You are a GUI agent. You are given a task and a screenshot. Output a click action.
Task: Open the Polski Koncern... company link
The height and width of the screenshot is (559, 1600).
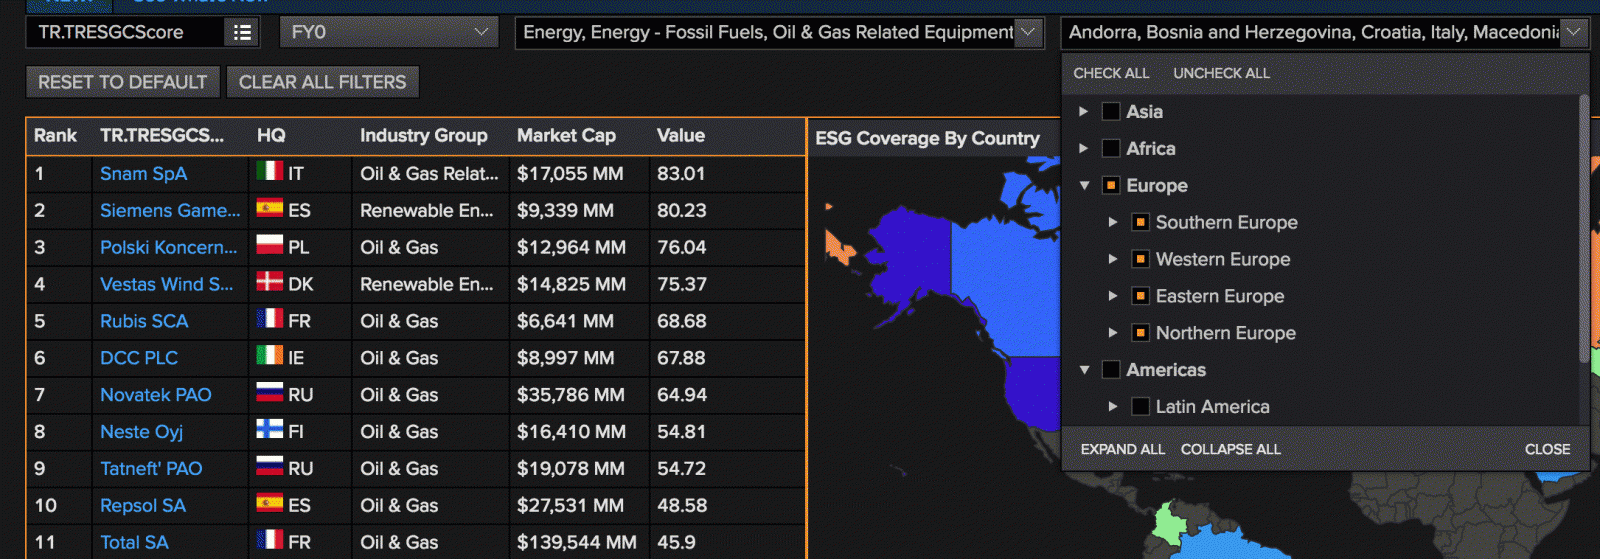(x=169, y=247)
